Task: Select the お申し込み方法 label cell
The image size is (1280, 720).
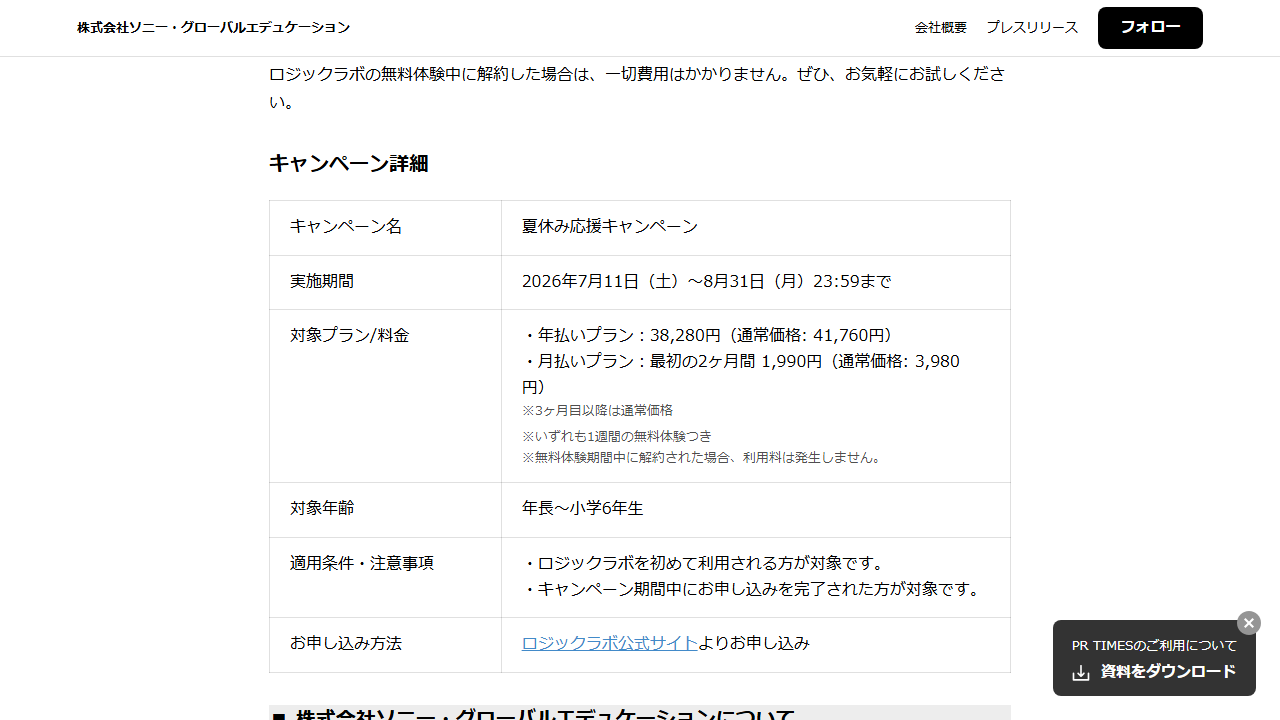Action: click(x=385, y=645)
